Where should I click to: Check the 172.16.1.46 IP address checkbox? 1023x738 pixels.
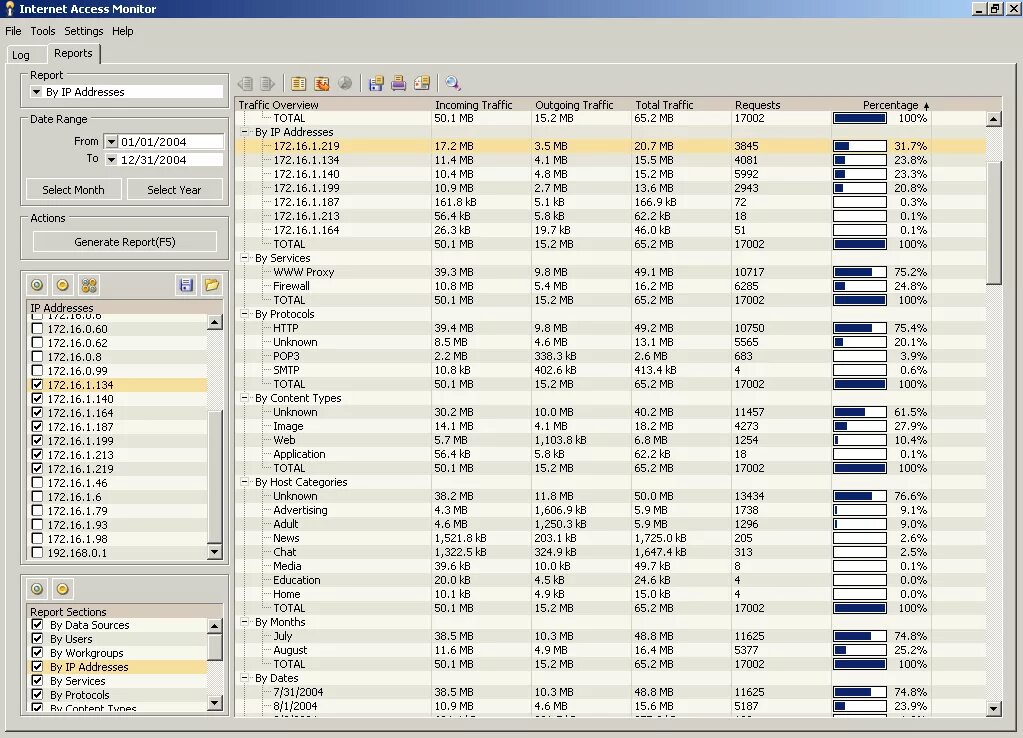[x=37, y=482]
